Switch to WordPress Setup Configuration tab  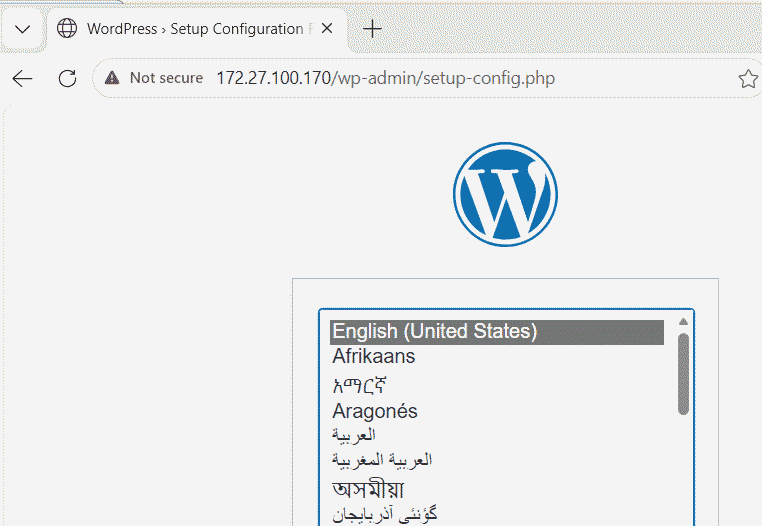[197, 29]
